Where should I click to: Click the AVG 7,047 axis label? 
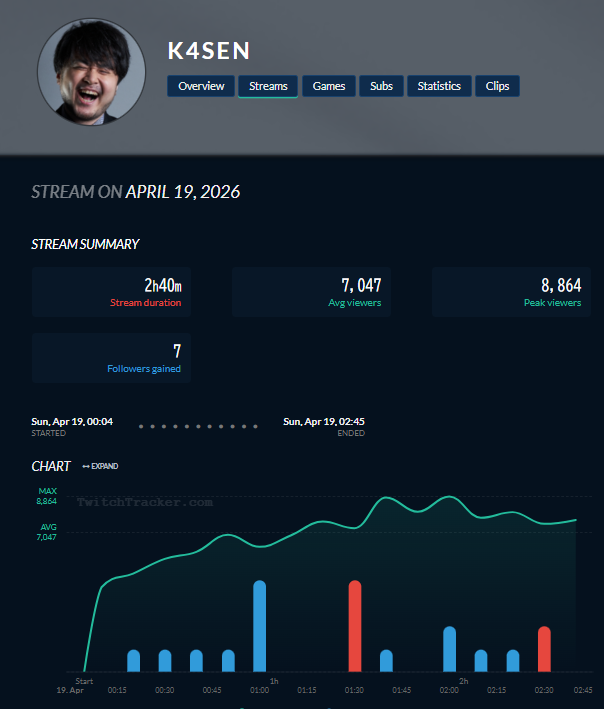tap(47, 532)
